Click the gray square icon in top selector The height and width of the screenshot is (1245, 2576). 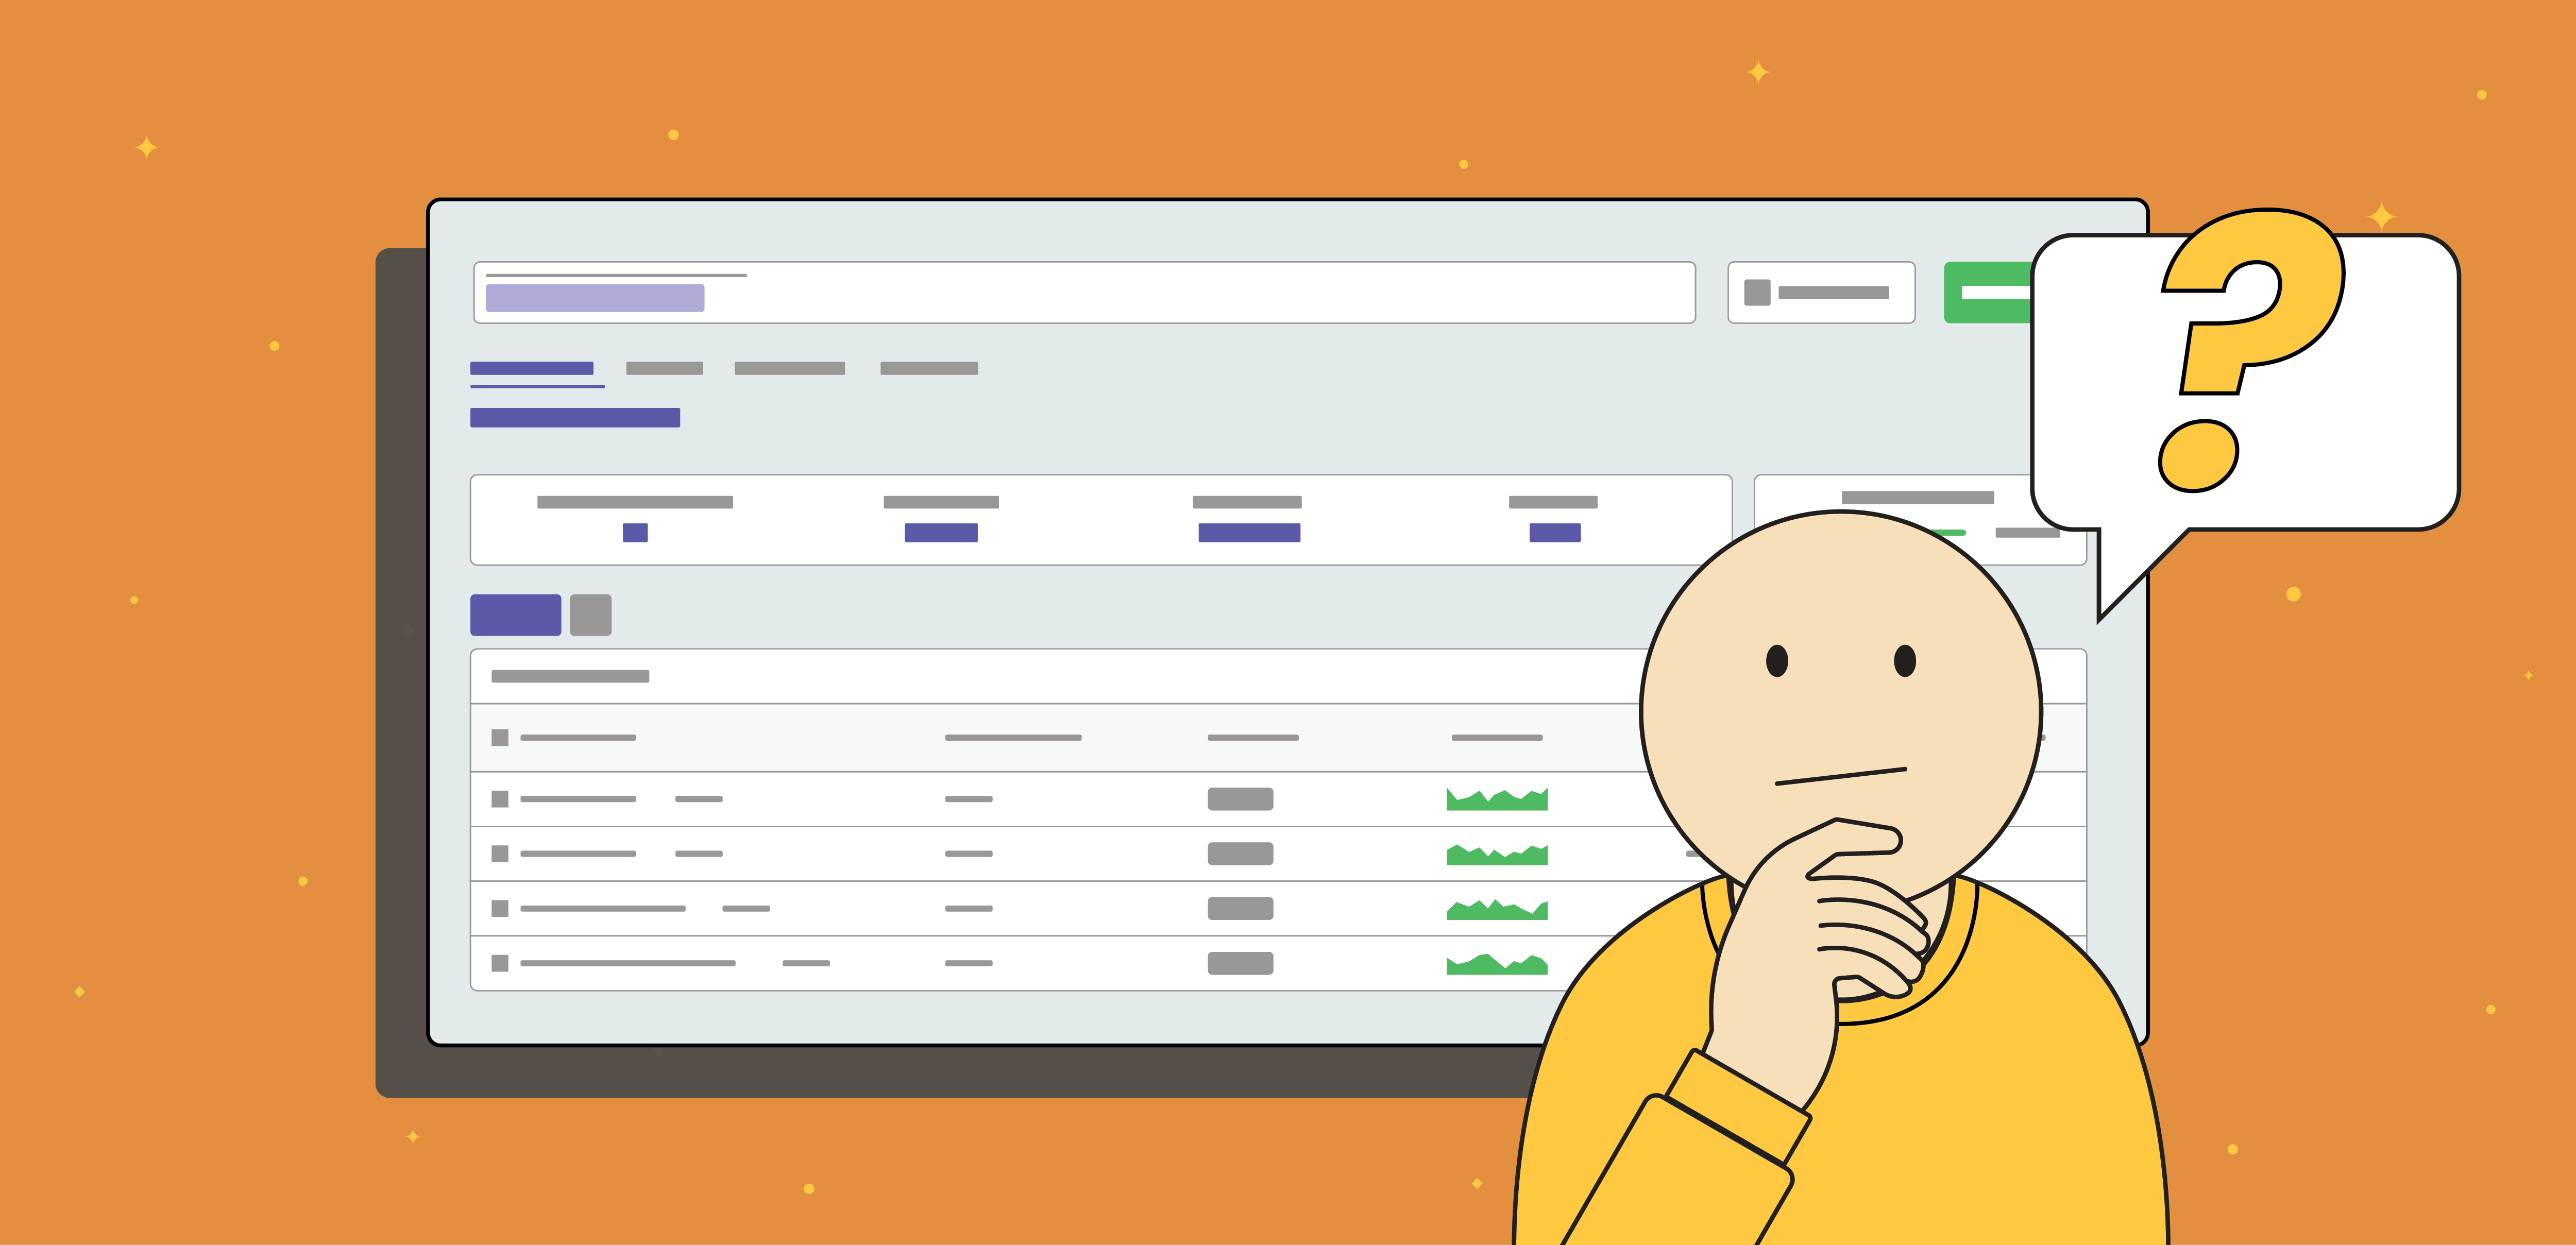[1757, 292]
